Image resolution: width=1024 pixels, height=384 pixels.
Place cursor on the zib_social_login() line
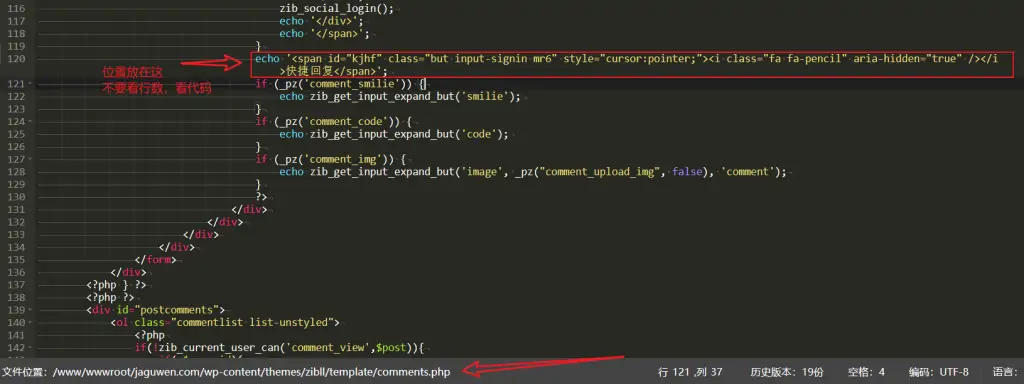click(x=336, y=9)
